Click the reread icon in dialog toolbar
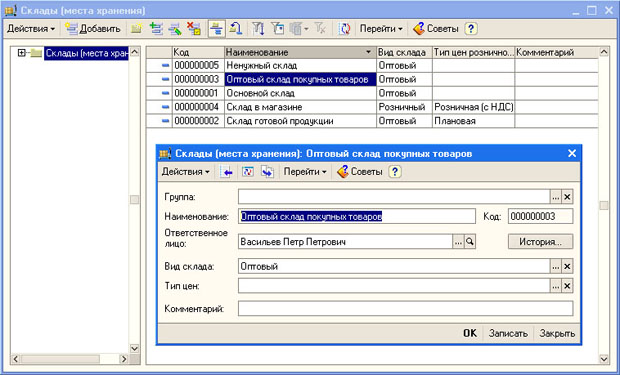The image size is (620, 375). coord(248,172)
